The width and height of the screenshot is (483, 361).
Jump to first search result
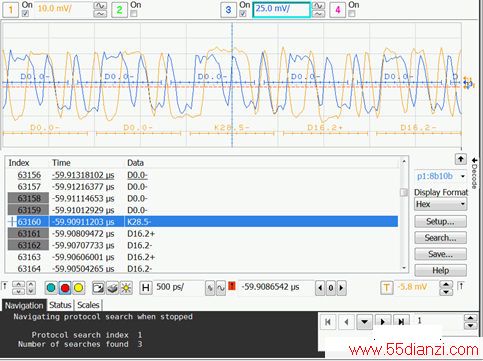point(328,322)
